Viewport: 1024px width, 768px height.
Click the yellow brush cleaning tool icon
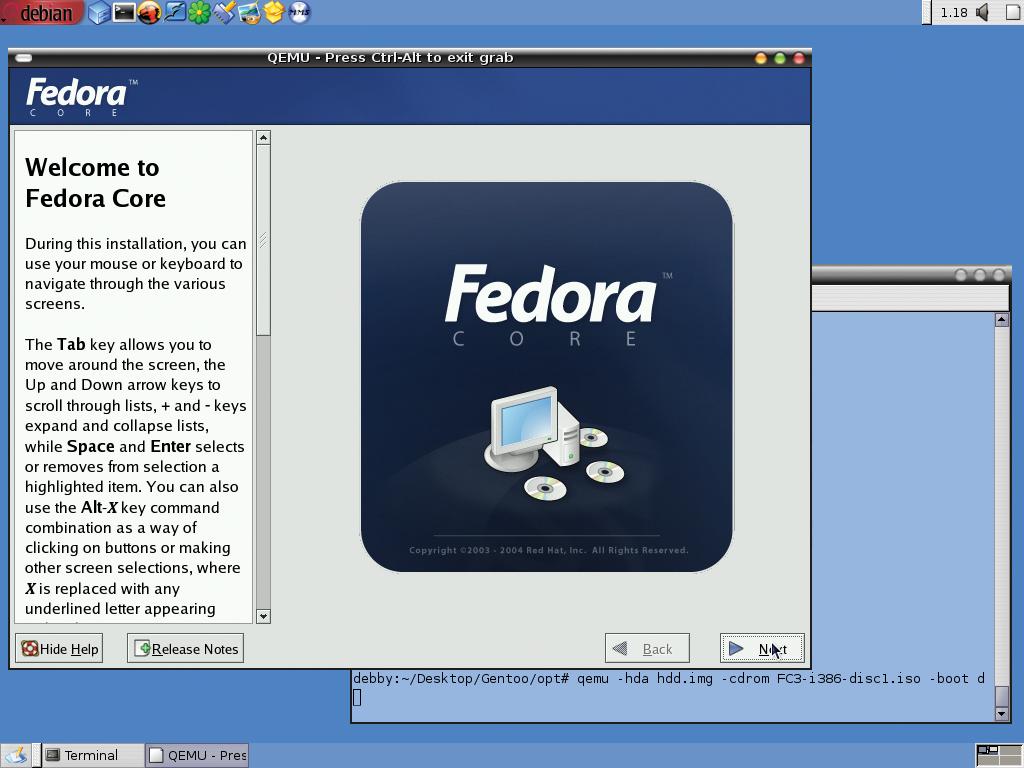pyautogui.click(x=223, y=12)
